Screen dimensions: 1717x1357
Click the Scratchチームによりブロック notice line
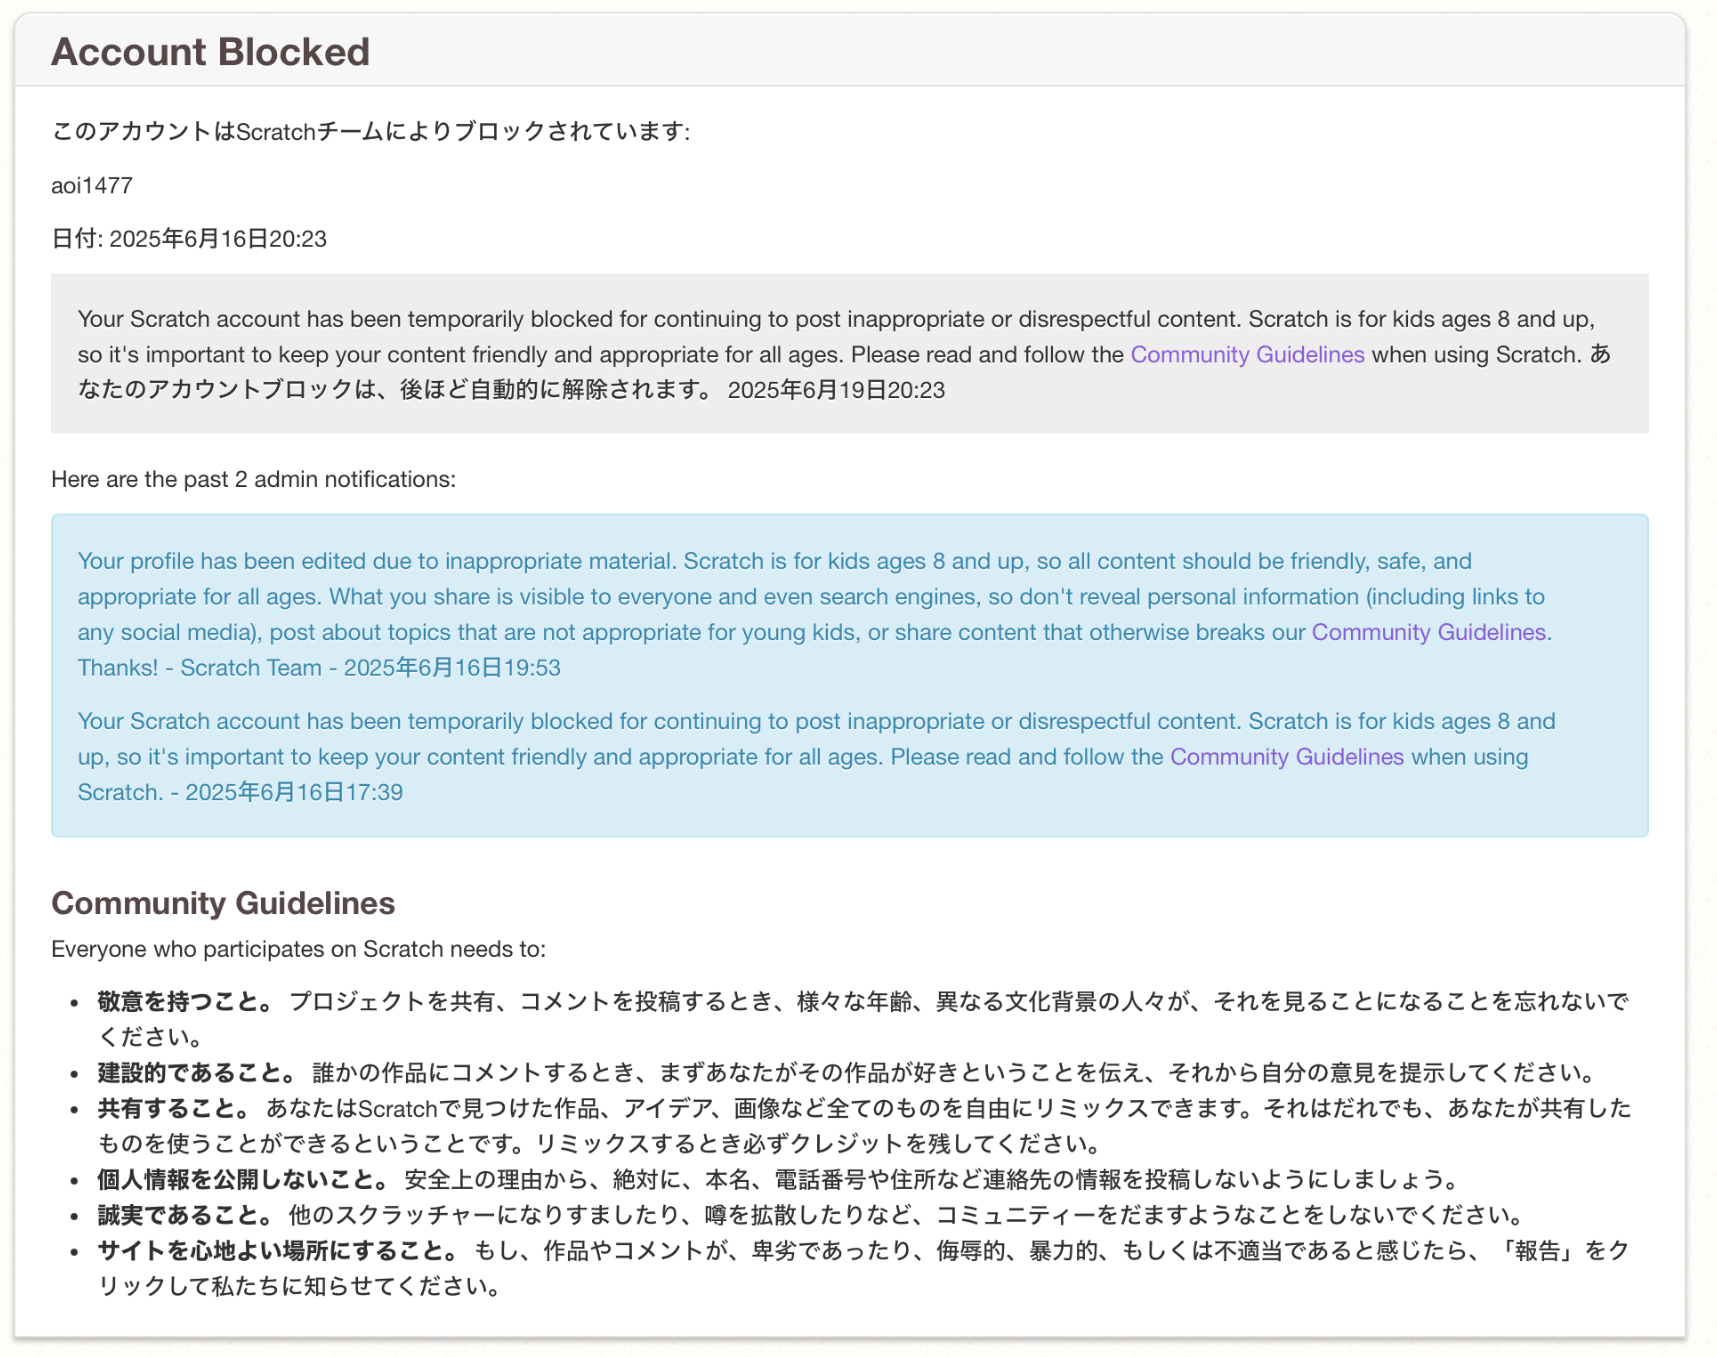pos(371,132)
